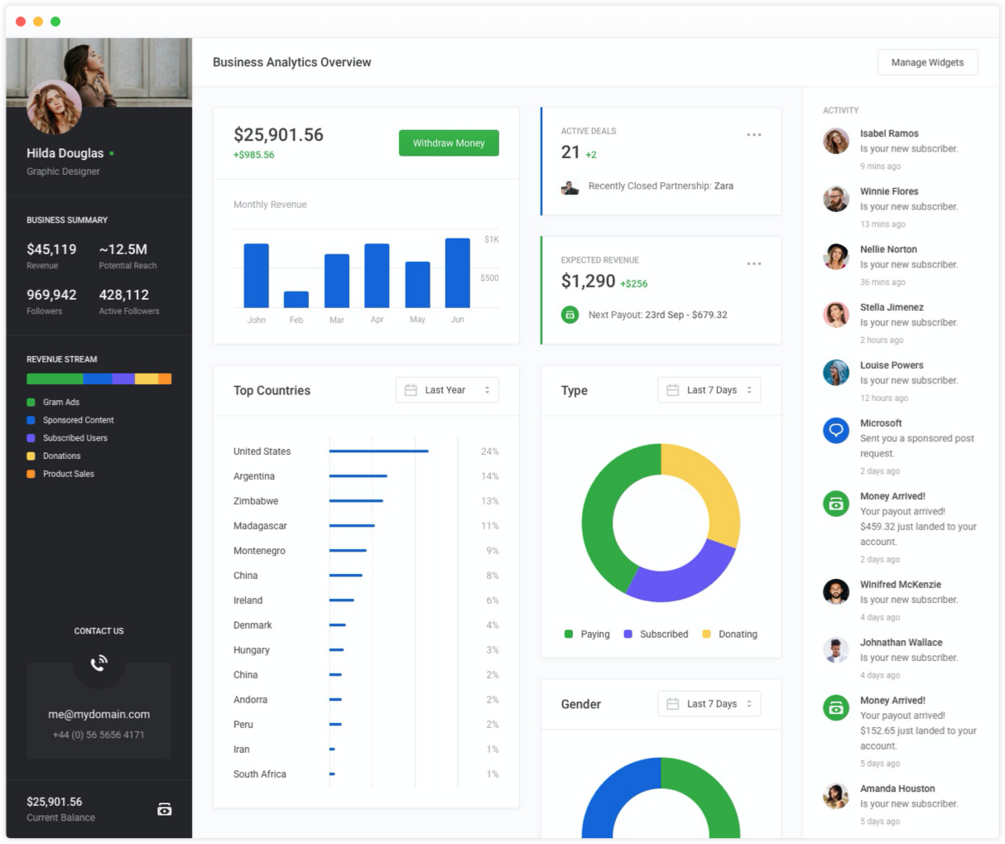Open the Expected Revenue three-dot menu
Viewport: 1005px width, 844px height.
(754, 263)
